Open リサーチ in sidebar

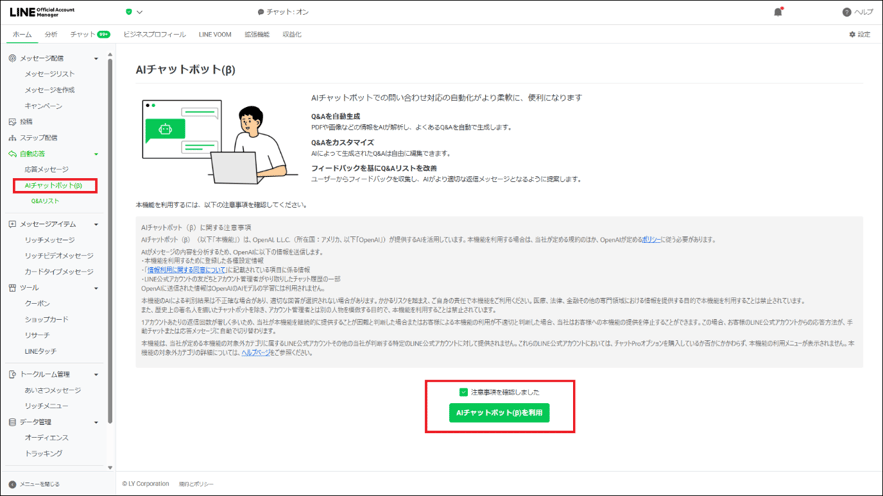coord(37,335)
